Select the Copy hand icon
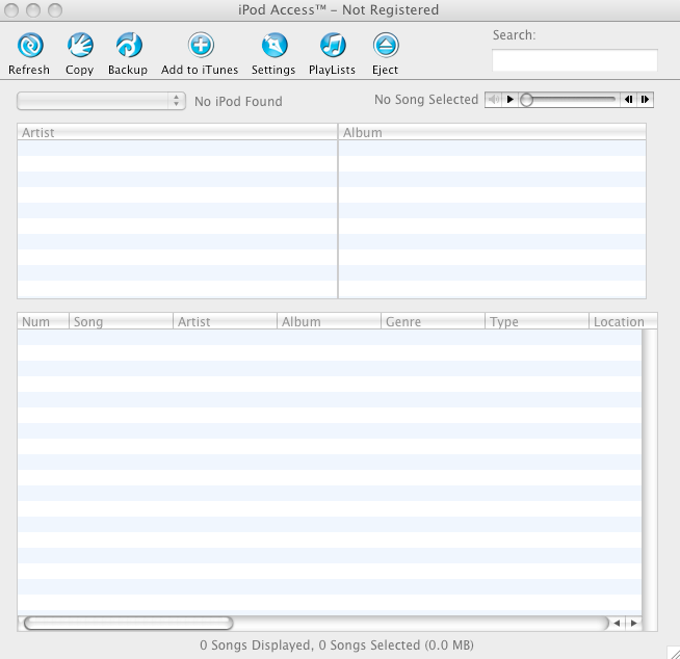 [80, 45]
